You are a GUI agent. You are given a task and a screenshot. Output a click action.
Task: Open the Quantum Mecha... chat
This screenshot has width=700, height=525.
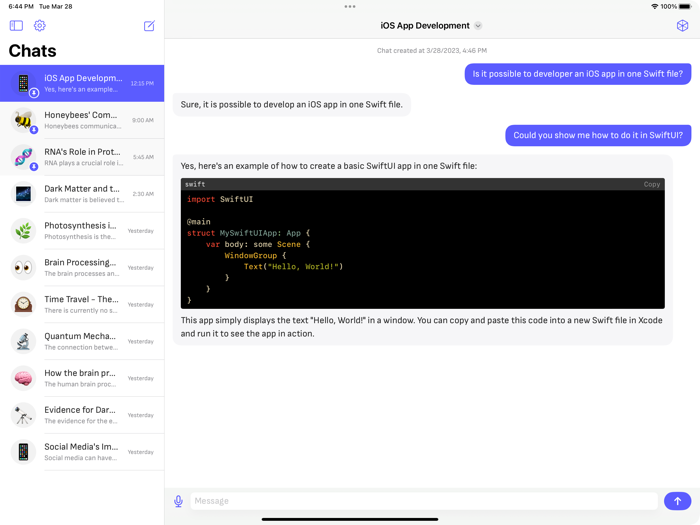[82, 341]
